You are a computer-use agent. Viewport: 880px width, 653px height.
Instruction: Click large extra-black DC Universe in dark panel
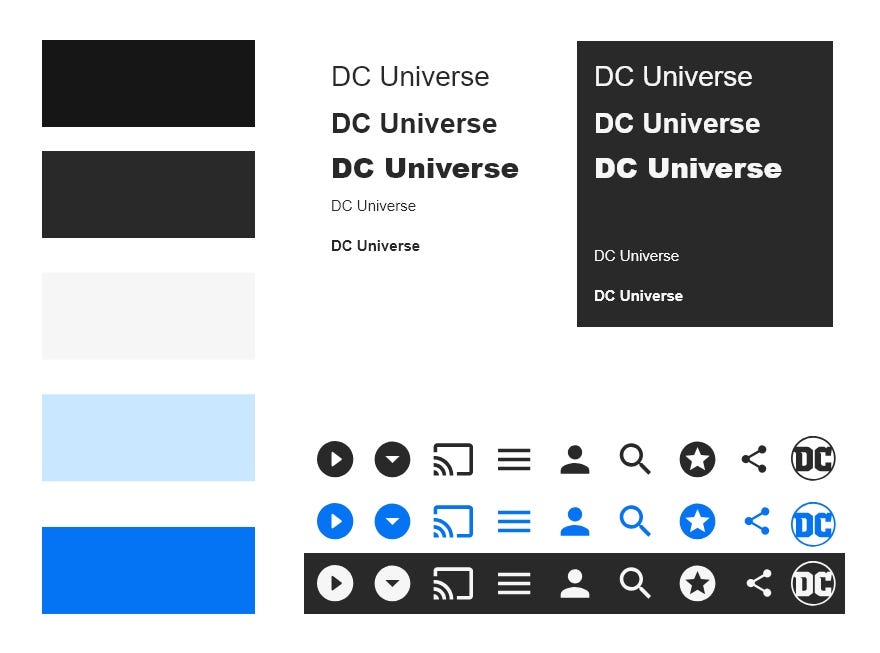pyautogui.click(x=688, y=168)
